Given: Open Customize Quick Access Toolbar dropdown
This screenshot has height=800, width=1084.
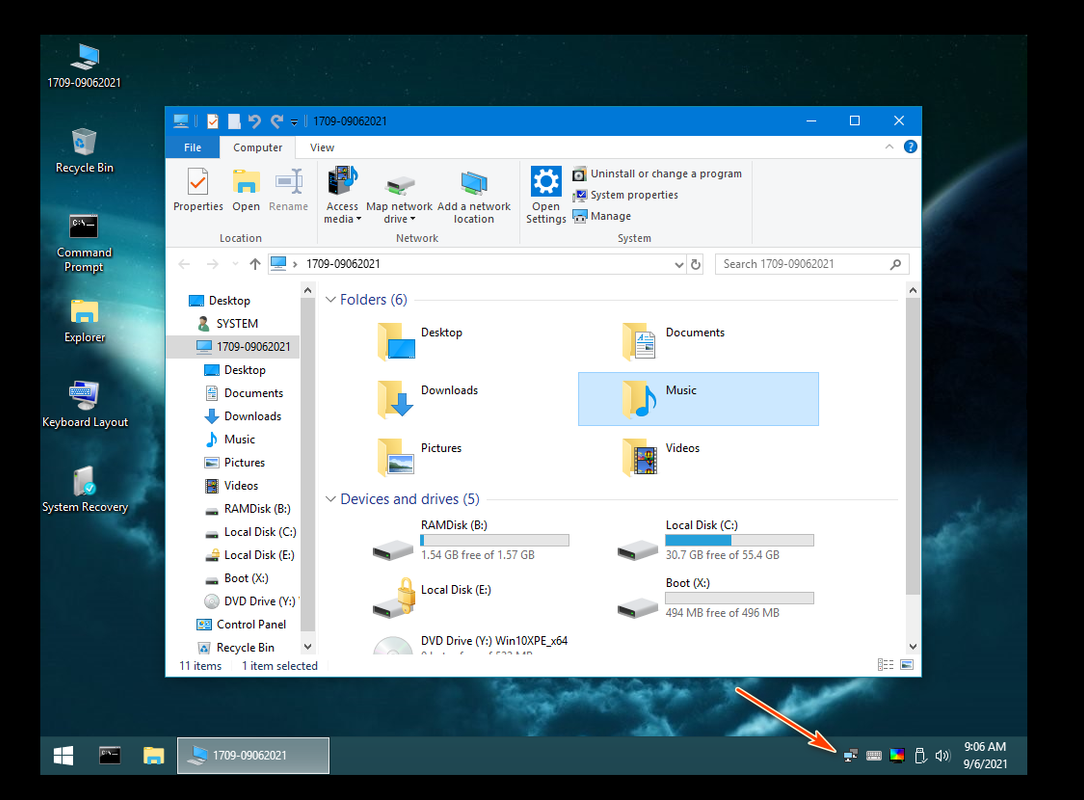Looking at the screenshot, I should click(294, 122).
